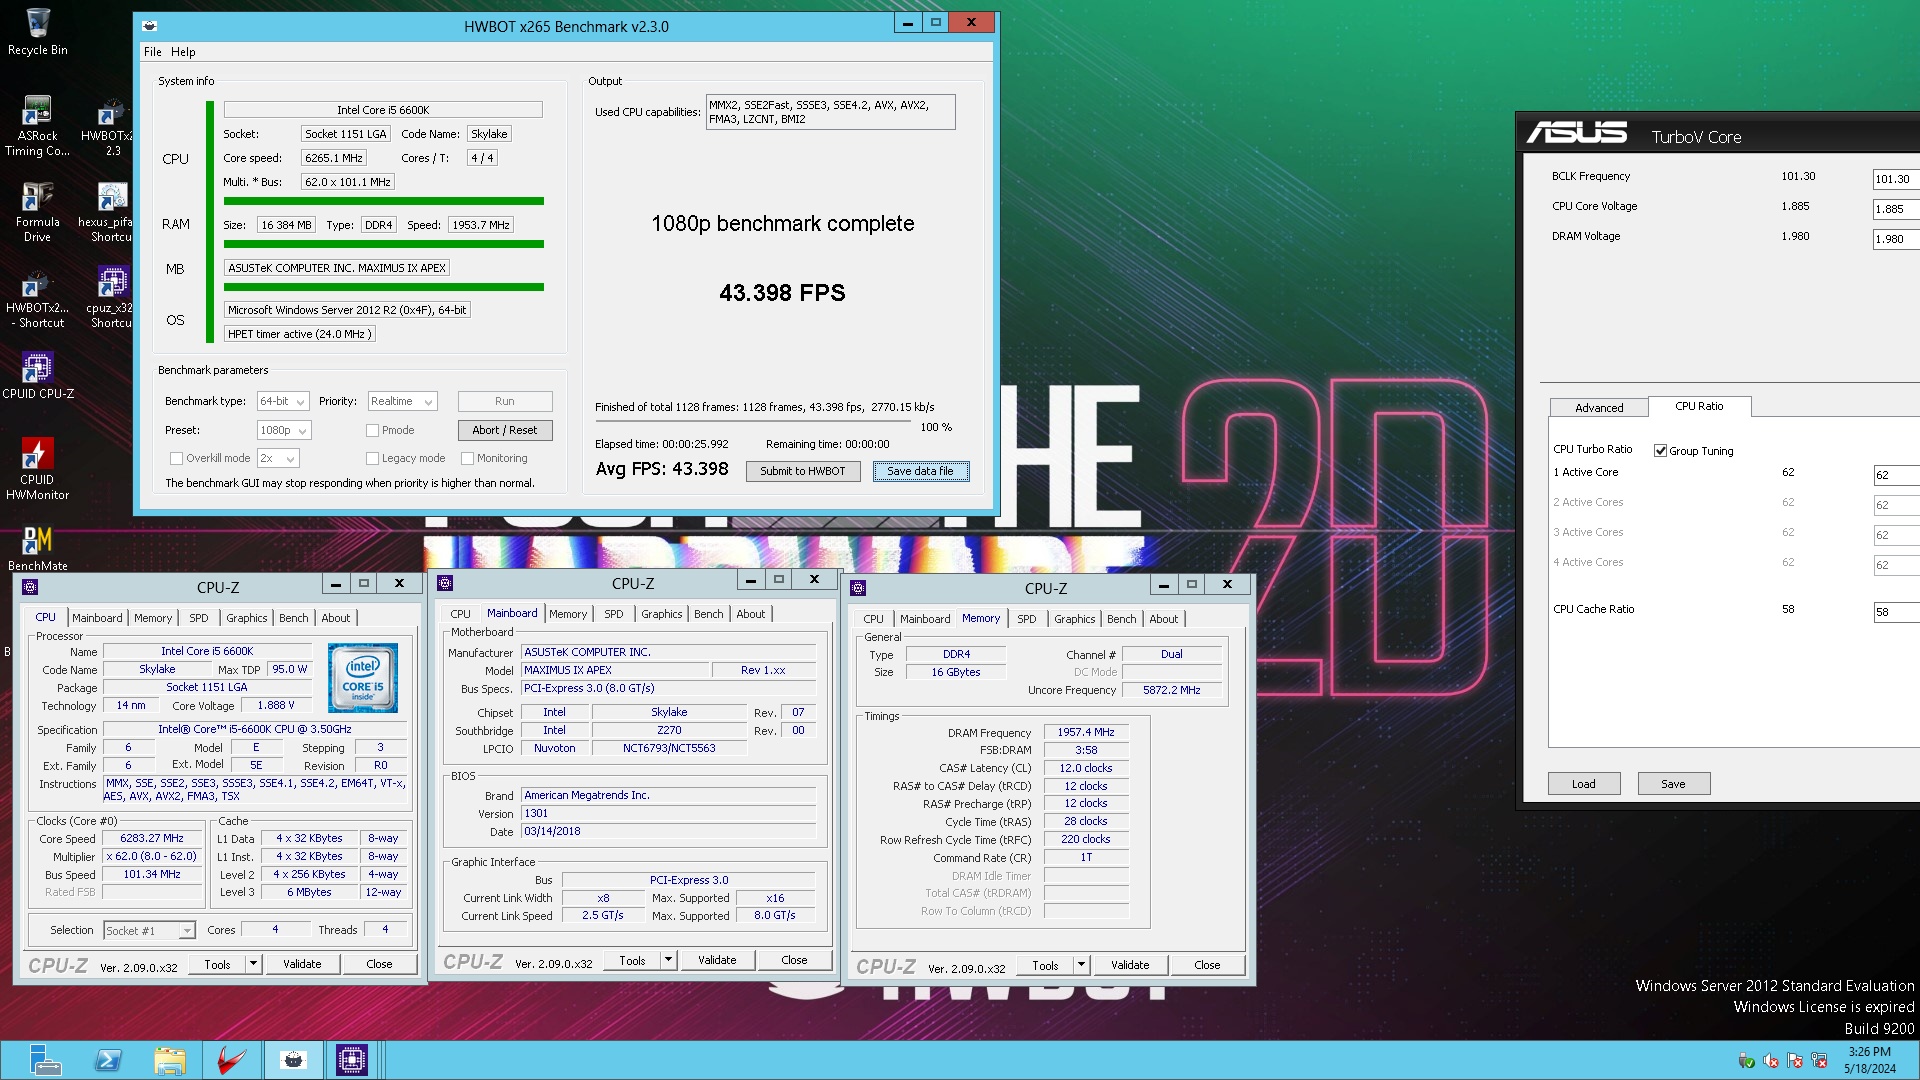Open File Explorer from the taskbar

pos(170,1060)
